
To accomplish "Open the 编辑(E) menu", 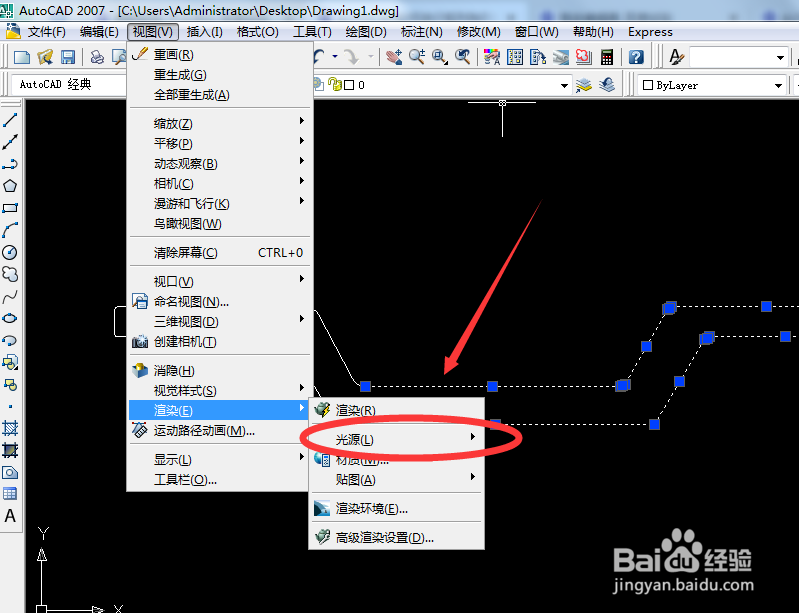I will tap(99, 32).
